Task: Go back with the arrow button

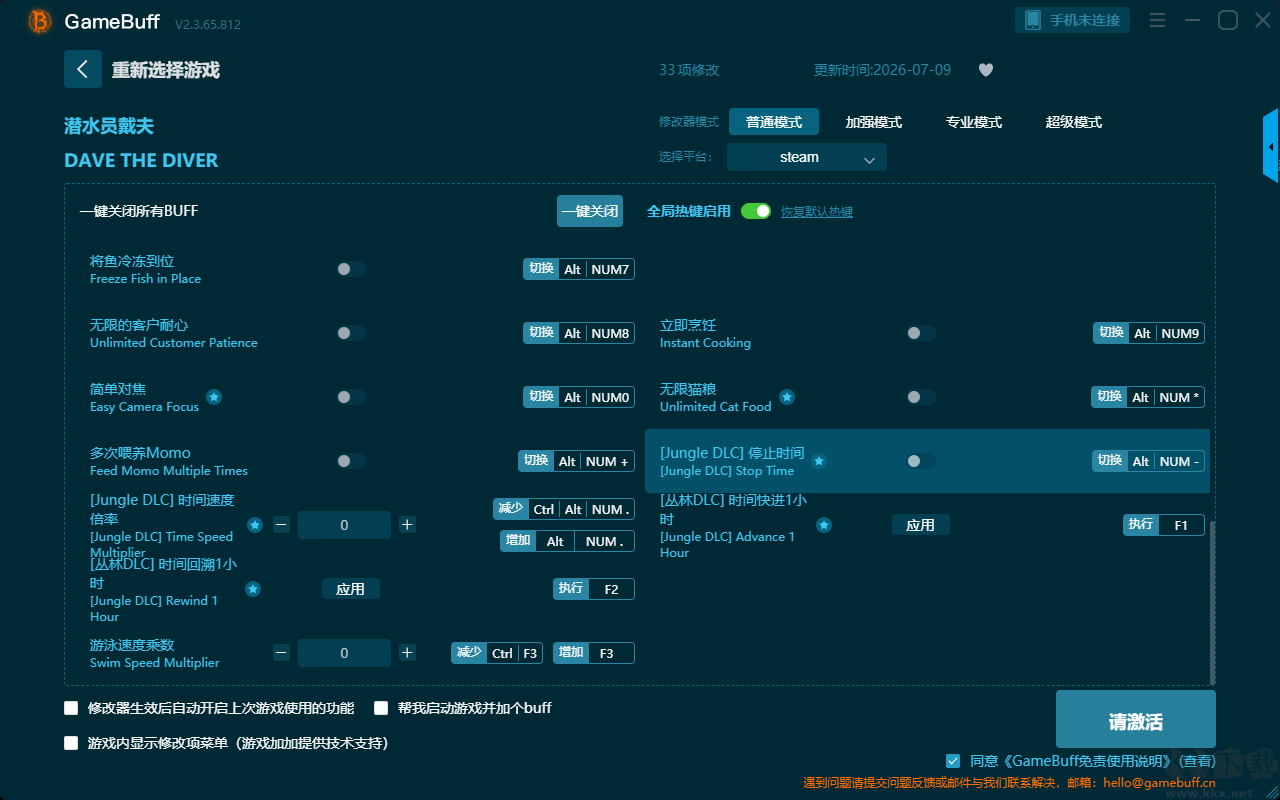Action: [x=83, y=69]
